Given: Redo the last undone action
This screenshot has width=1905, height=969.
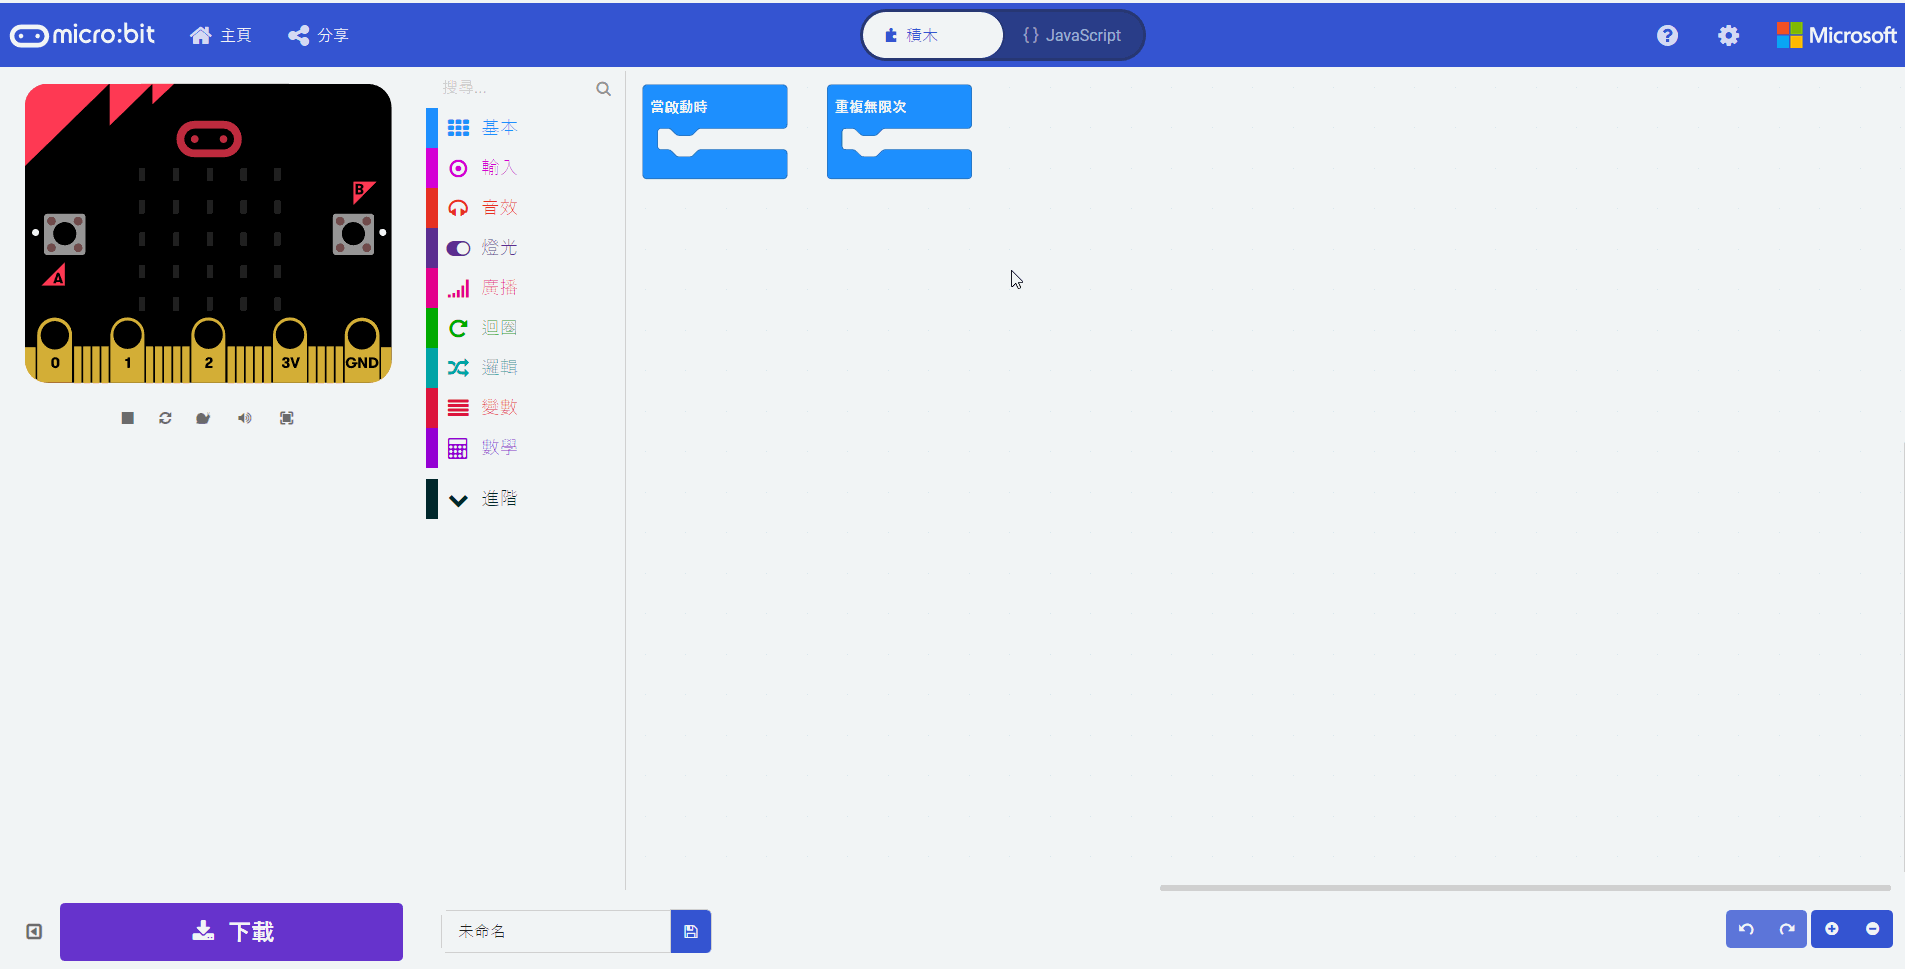Looking at the screenshot, I should pos(1786,929).
